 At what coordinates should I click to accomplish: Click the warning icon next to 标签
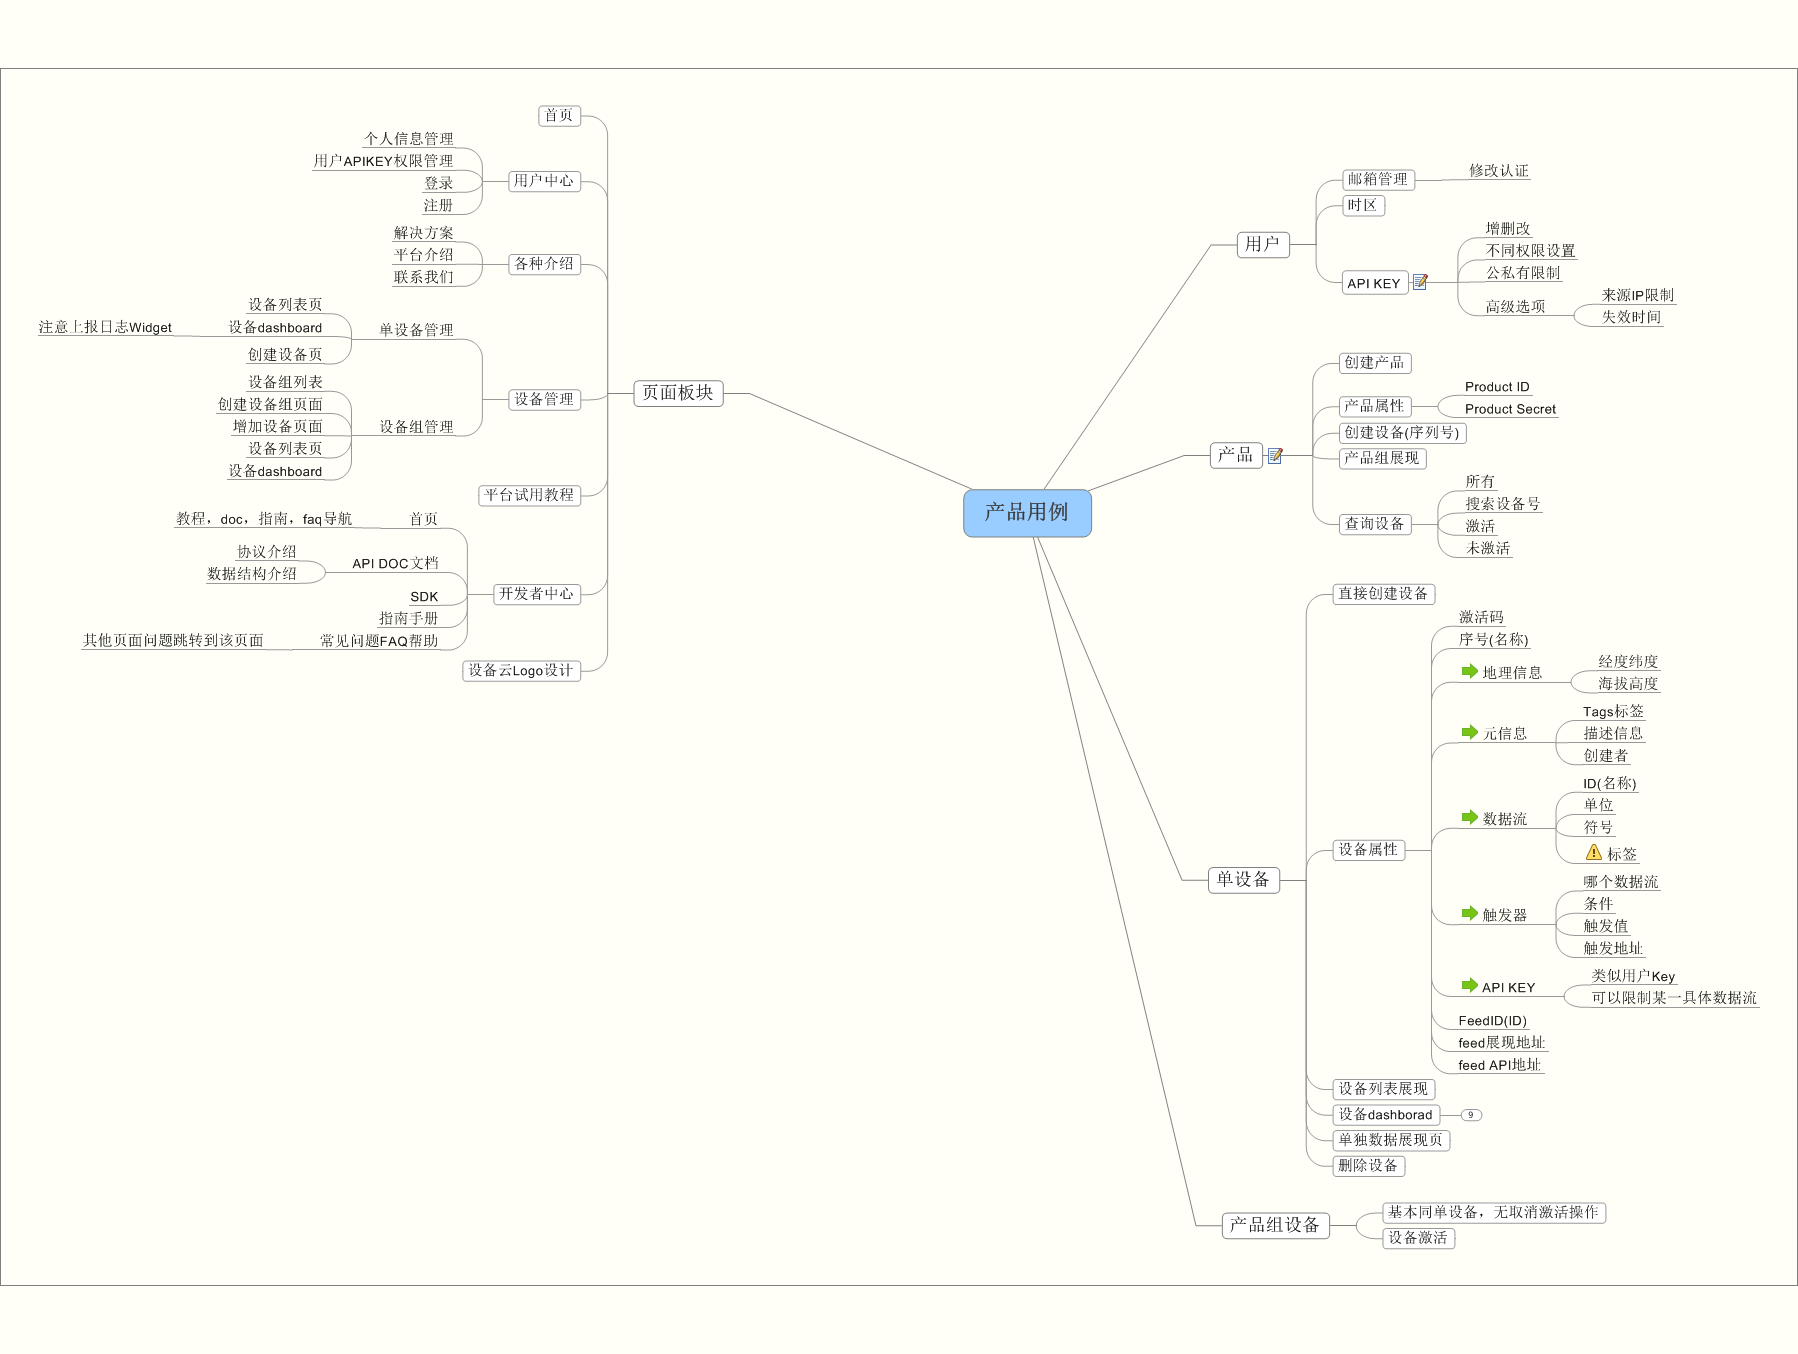(x=1594, y=852)
